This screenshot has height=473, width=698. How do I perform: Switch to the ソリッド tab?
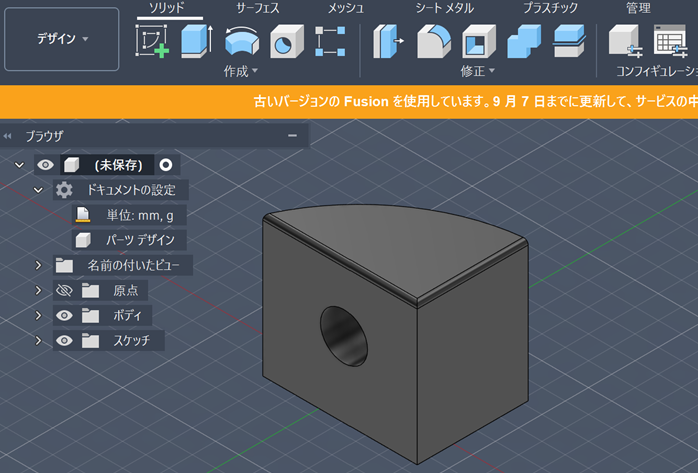click(x=166, y=8)
